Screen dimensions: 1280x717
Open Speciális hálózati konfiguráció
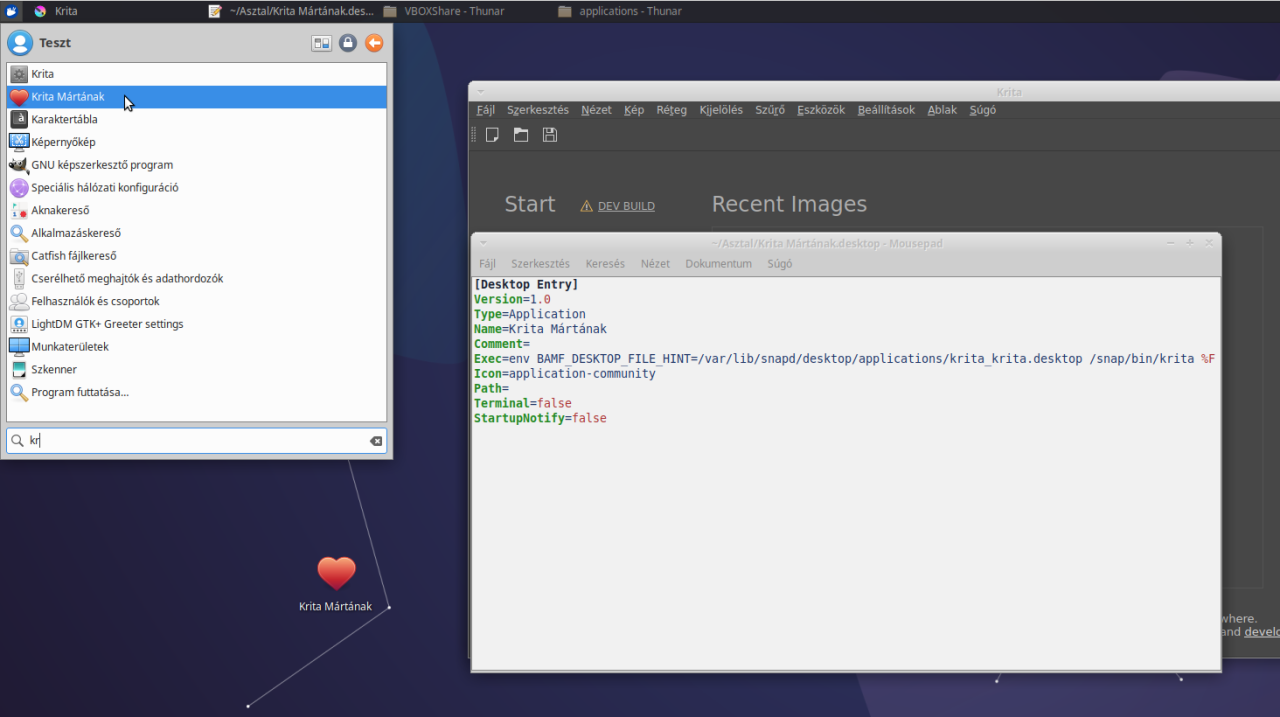197,187
